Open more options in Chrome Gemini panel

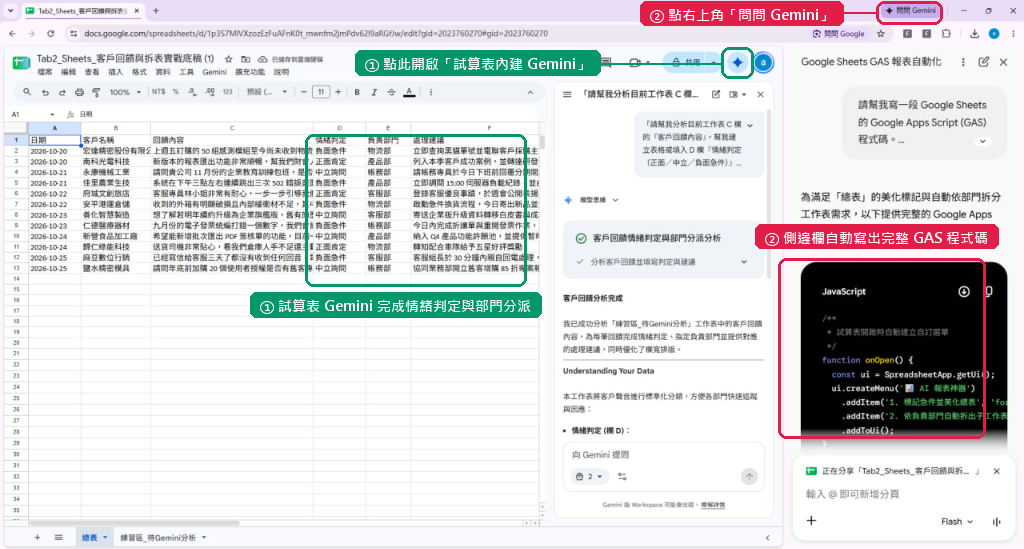(963, 62)
